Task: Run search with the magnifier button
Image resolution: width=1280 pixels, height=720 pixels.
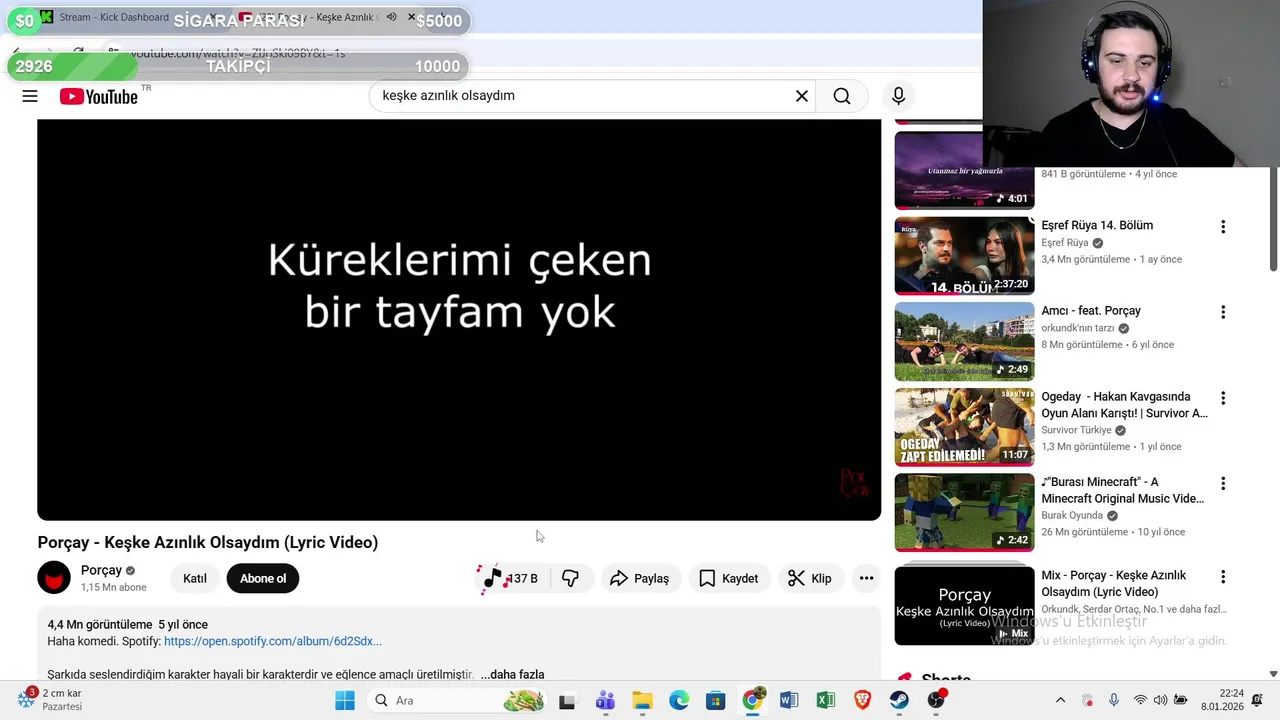Action: pos(842,96)
